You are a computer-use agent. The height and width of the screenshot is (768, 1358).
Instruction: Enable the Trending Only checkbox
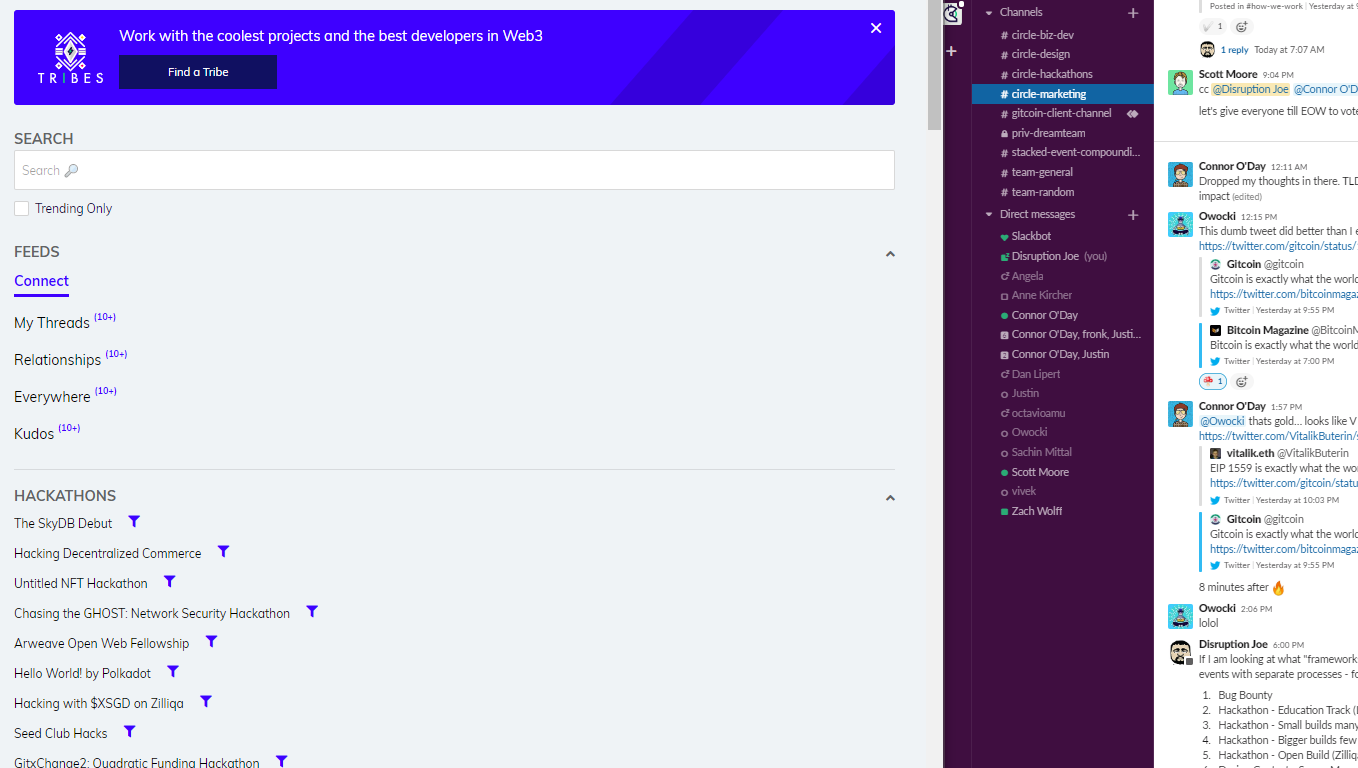click(22, 208)
